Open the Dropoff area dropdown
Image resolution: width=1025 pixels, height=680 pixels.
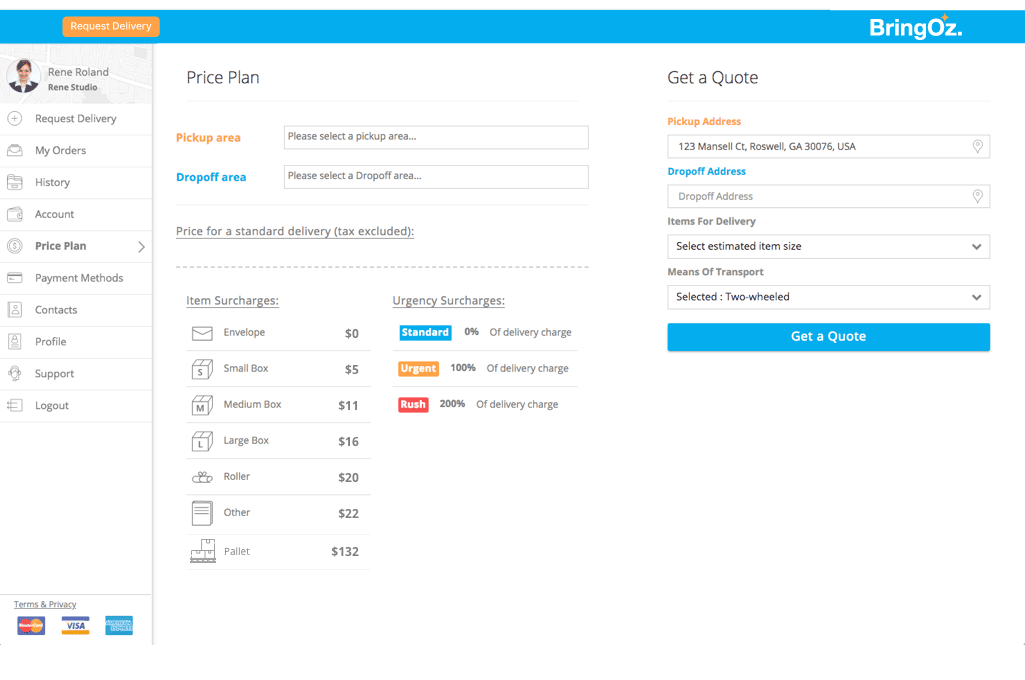[x=436, y=176]
